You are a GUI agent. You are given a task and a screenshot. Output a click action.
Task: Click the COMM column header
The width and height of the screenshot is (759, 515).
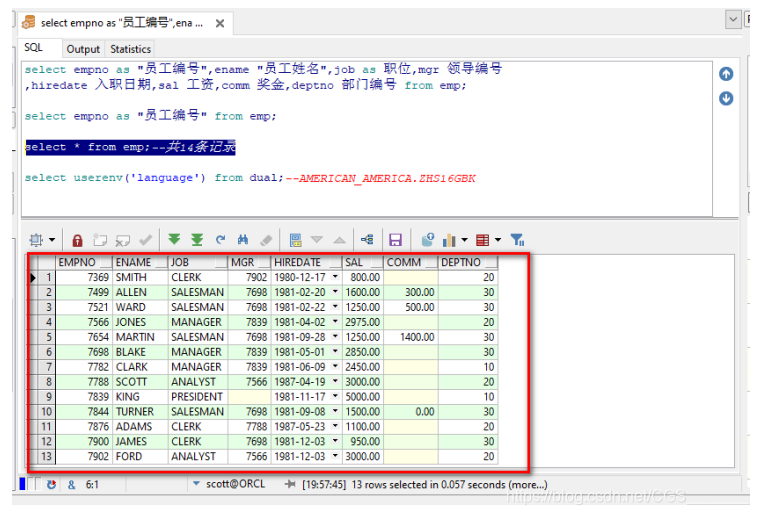tap(411, 262)
